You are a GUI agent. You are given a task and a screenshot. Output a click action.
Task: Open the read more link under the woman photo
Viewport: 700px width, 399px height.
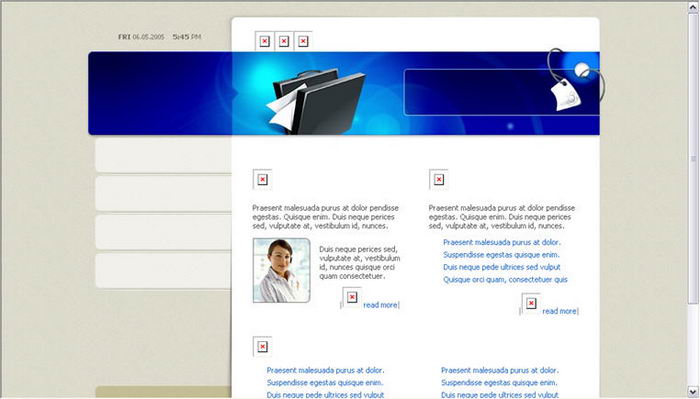coord(380,305)
